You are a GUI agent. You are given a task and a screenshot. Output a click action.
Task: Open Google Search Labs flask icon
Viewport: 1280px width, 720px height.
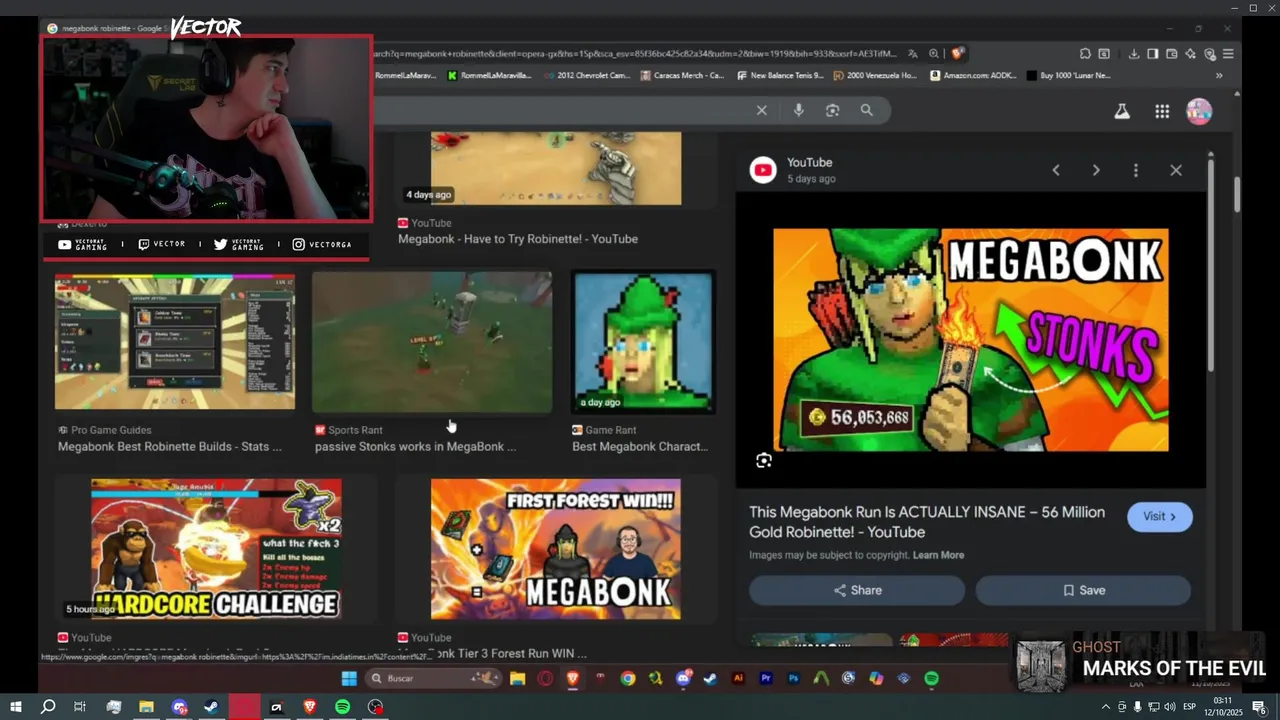point(1122,112)
